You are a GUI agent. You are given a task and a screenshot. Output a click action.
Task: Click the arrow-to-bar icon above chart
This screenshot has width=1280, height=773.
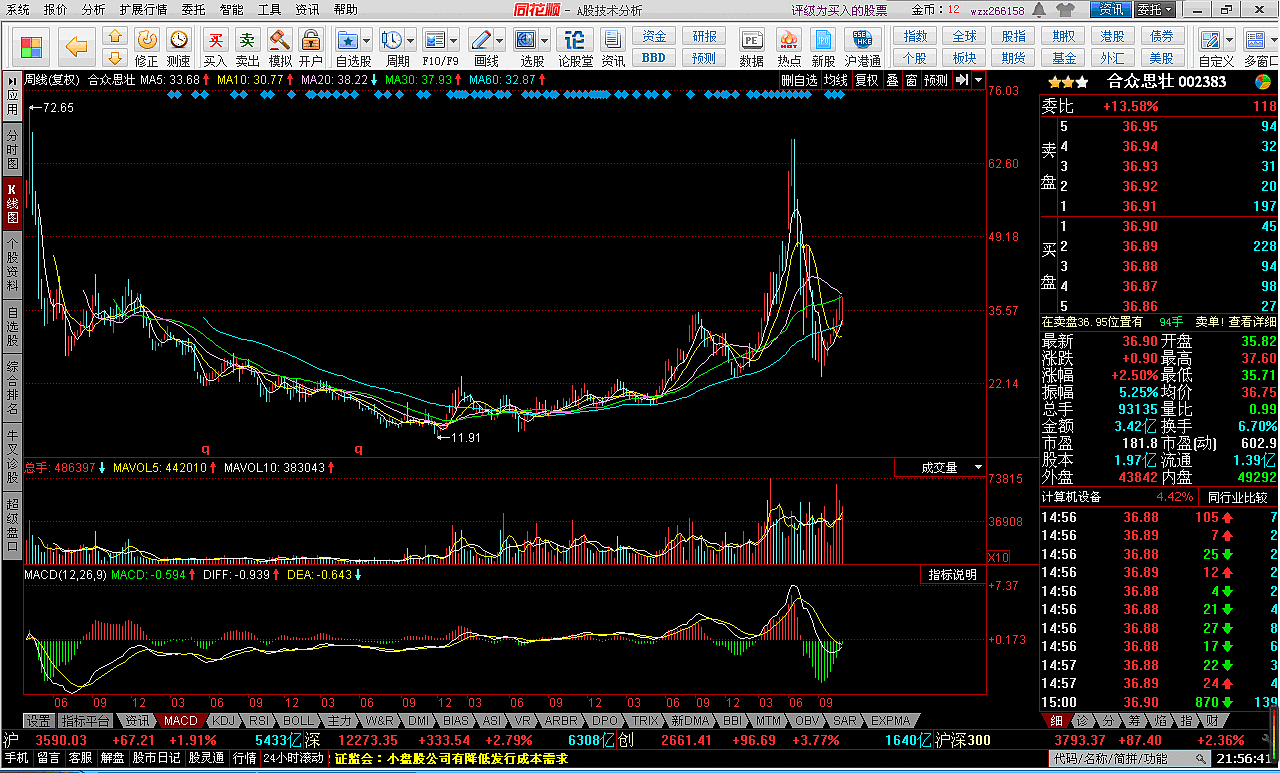[962, 80]
